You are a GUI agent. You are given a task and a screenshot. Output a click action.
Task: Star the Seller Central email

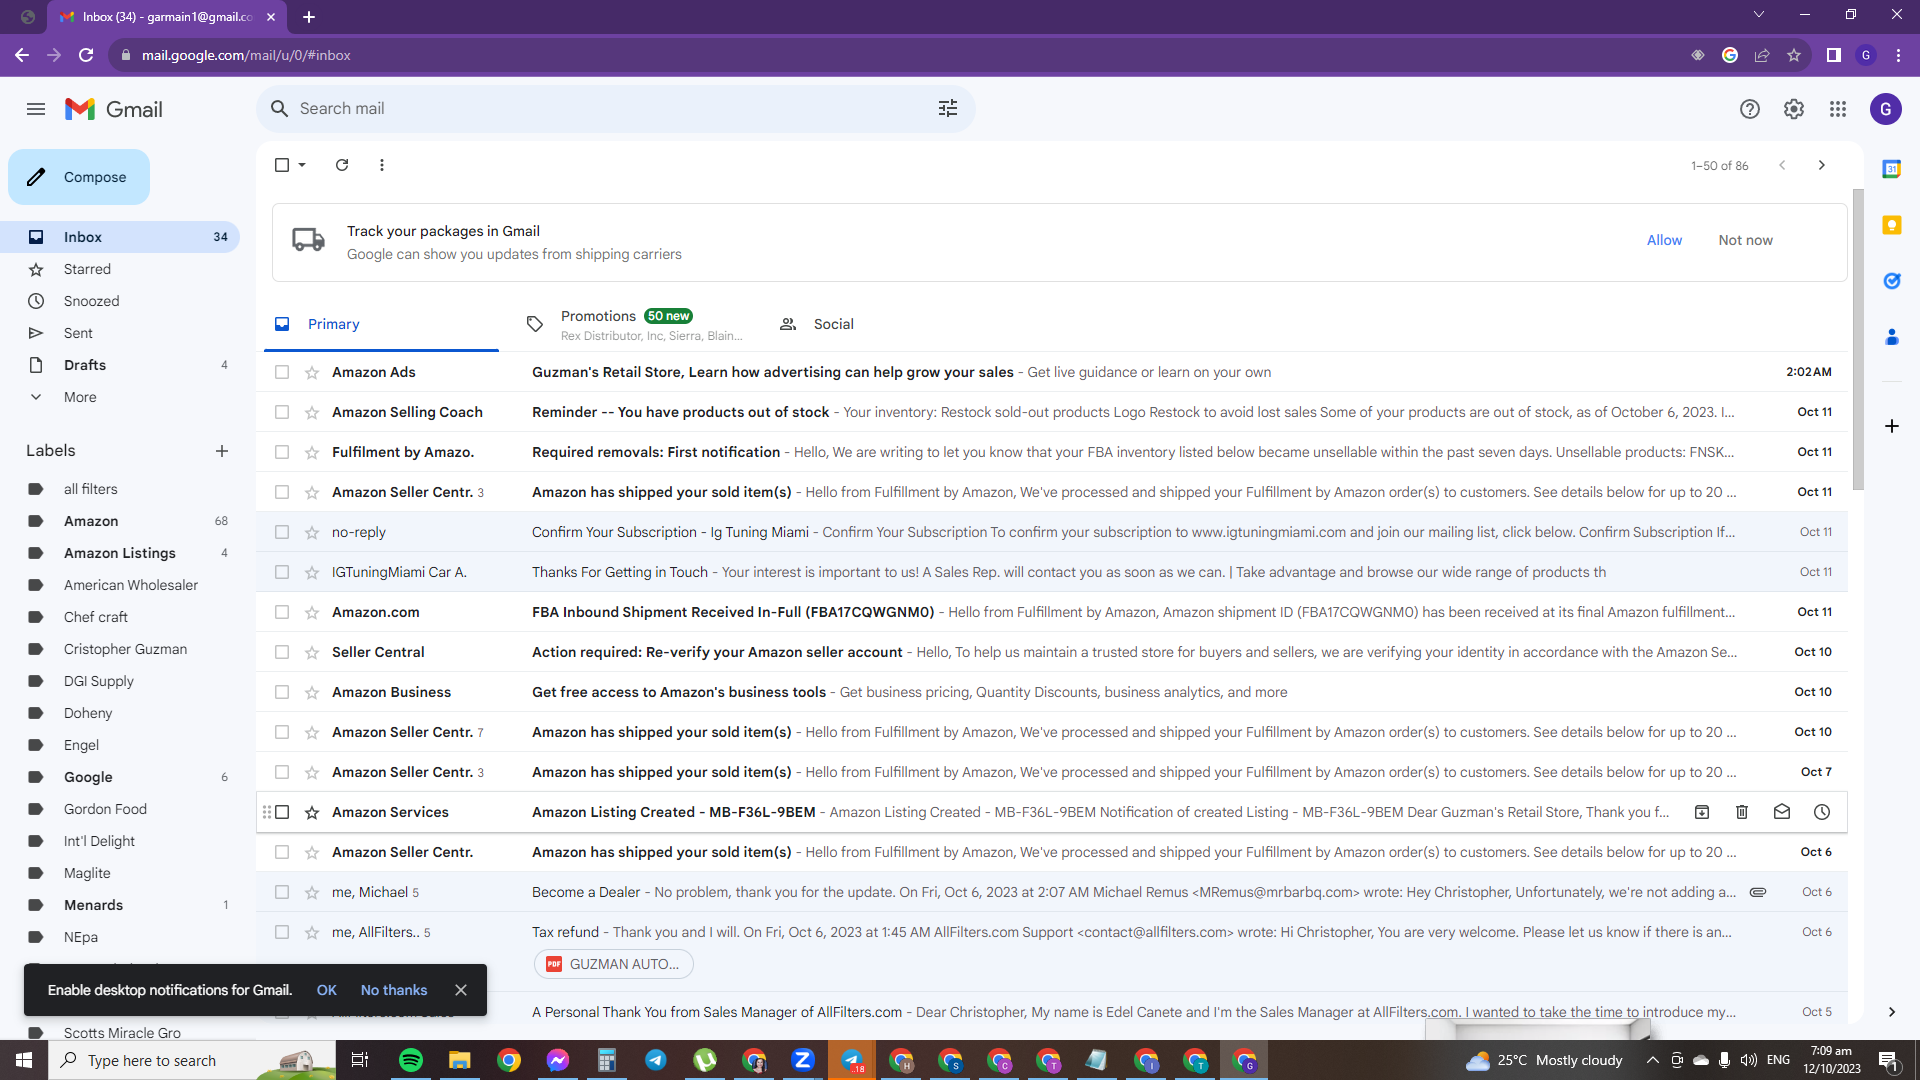coord(312,652)
